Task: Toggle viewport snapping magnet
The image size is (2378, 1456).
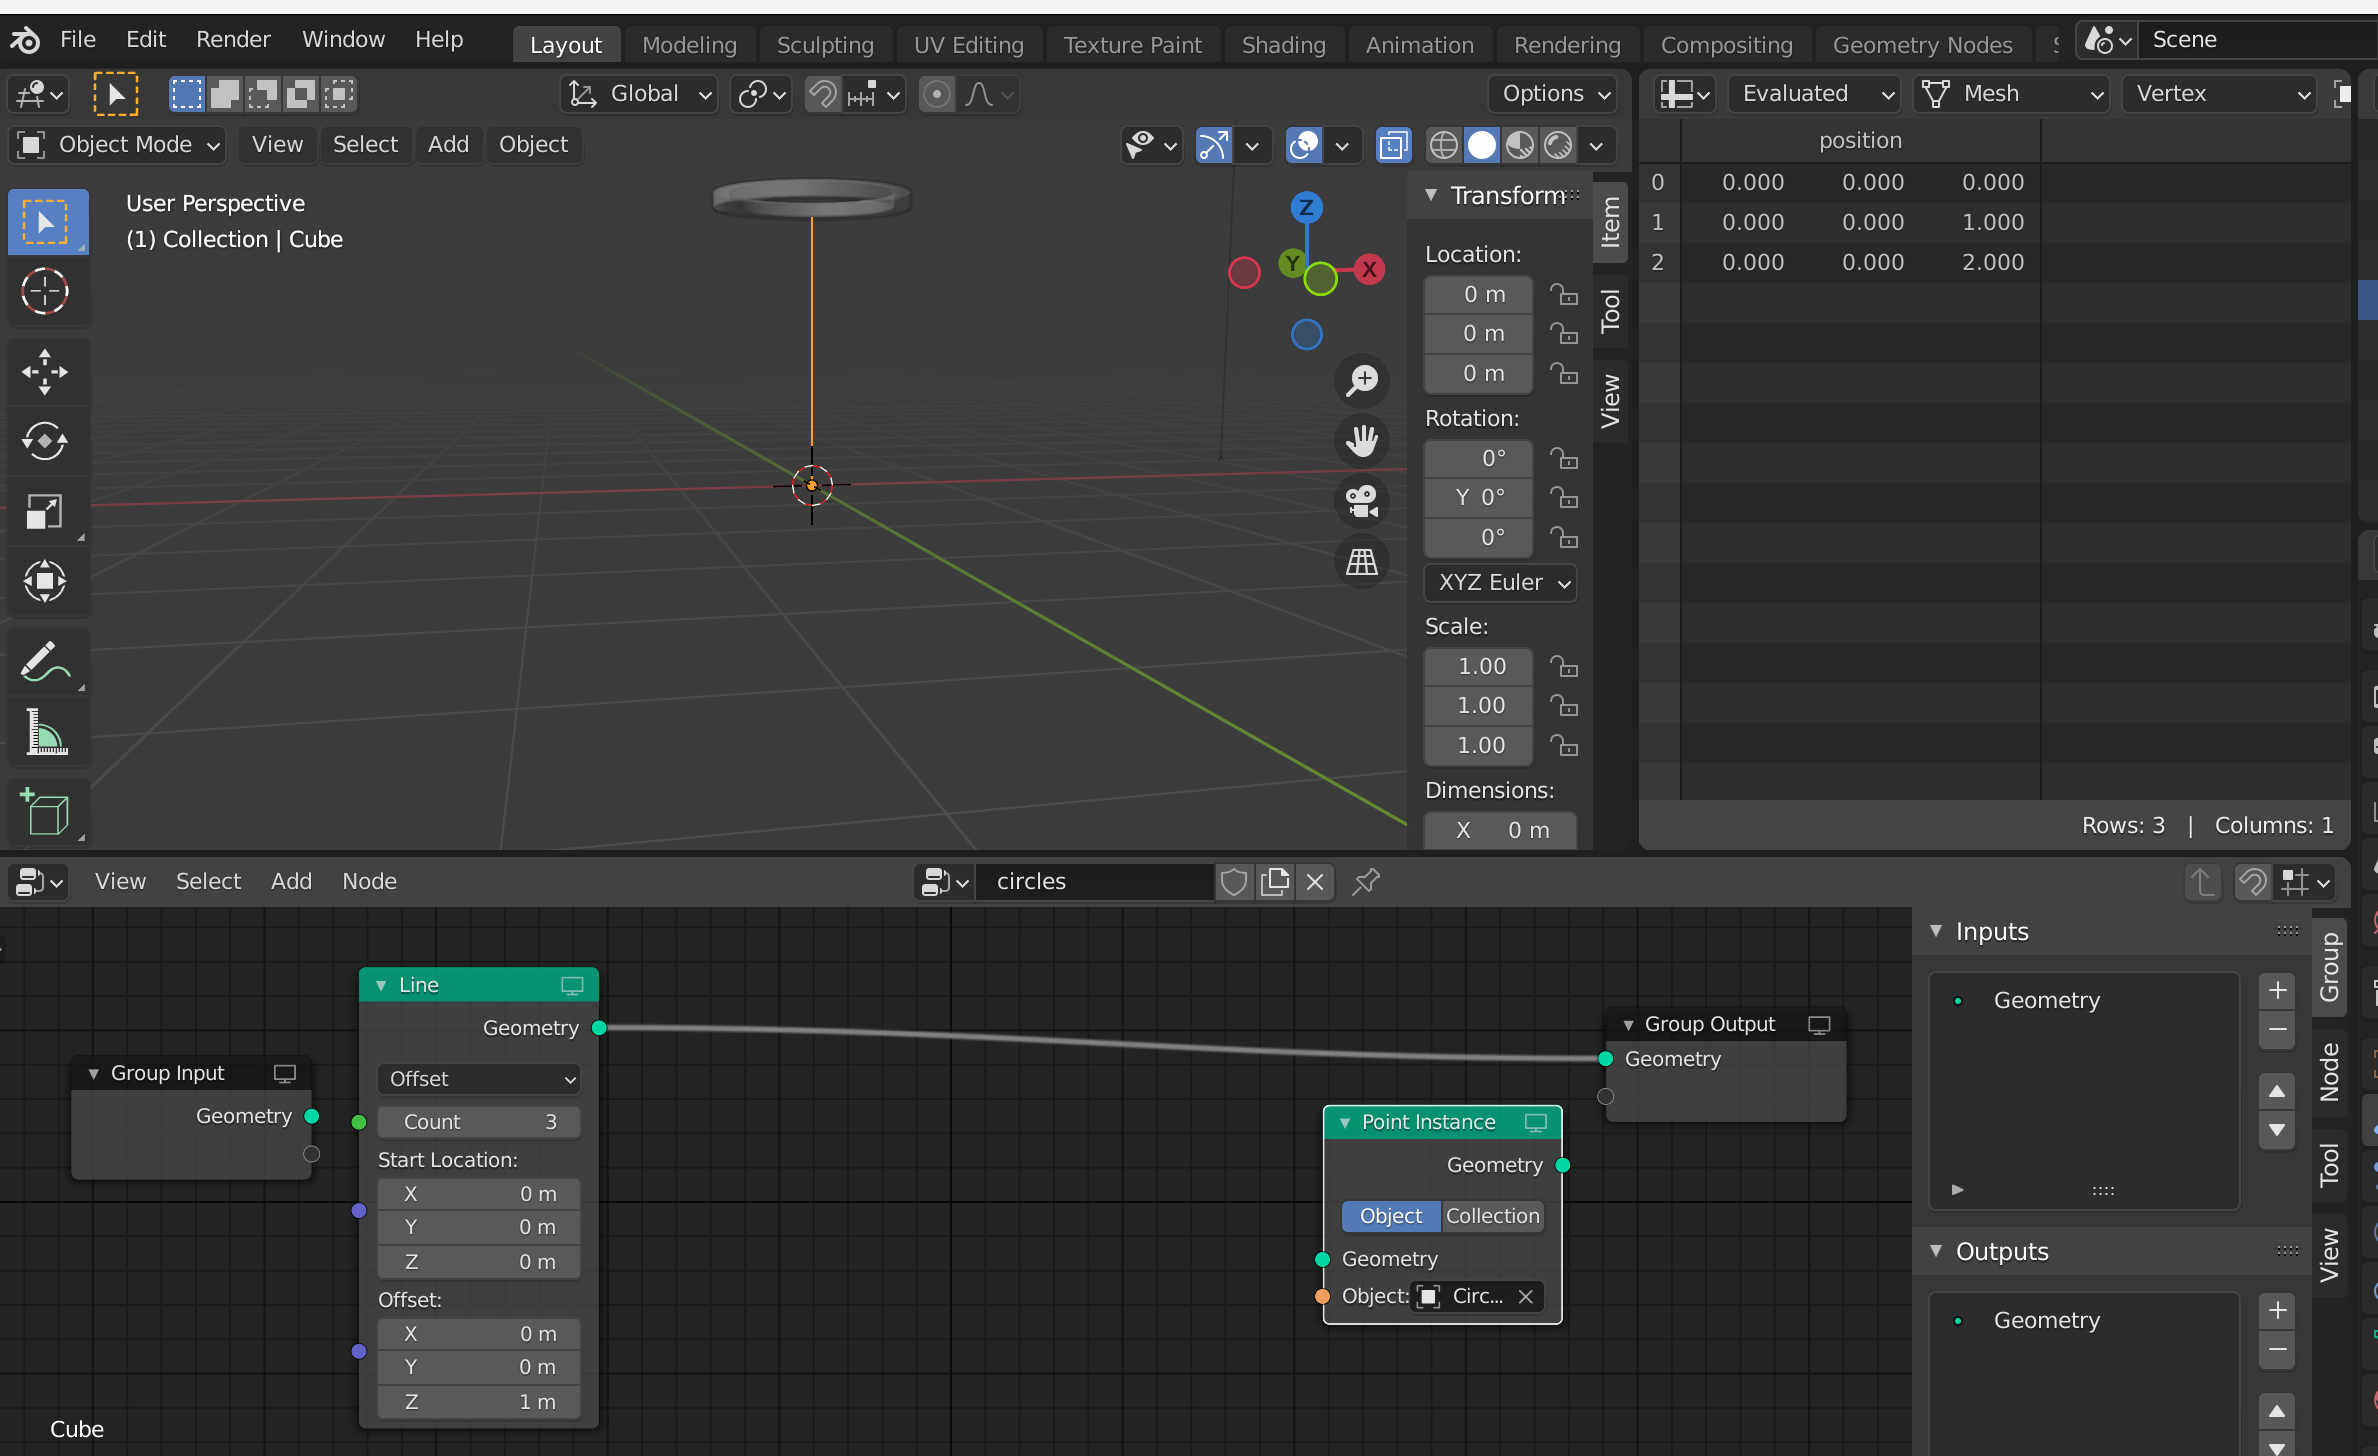Action: pyautogui.click(x=822, y=95)
